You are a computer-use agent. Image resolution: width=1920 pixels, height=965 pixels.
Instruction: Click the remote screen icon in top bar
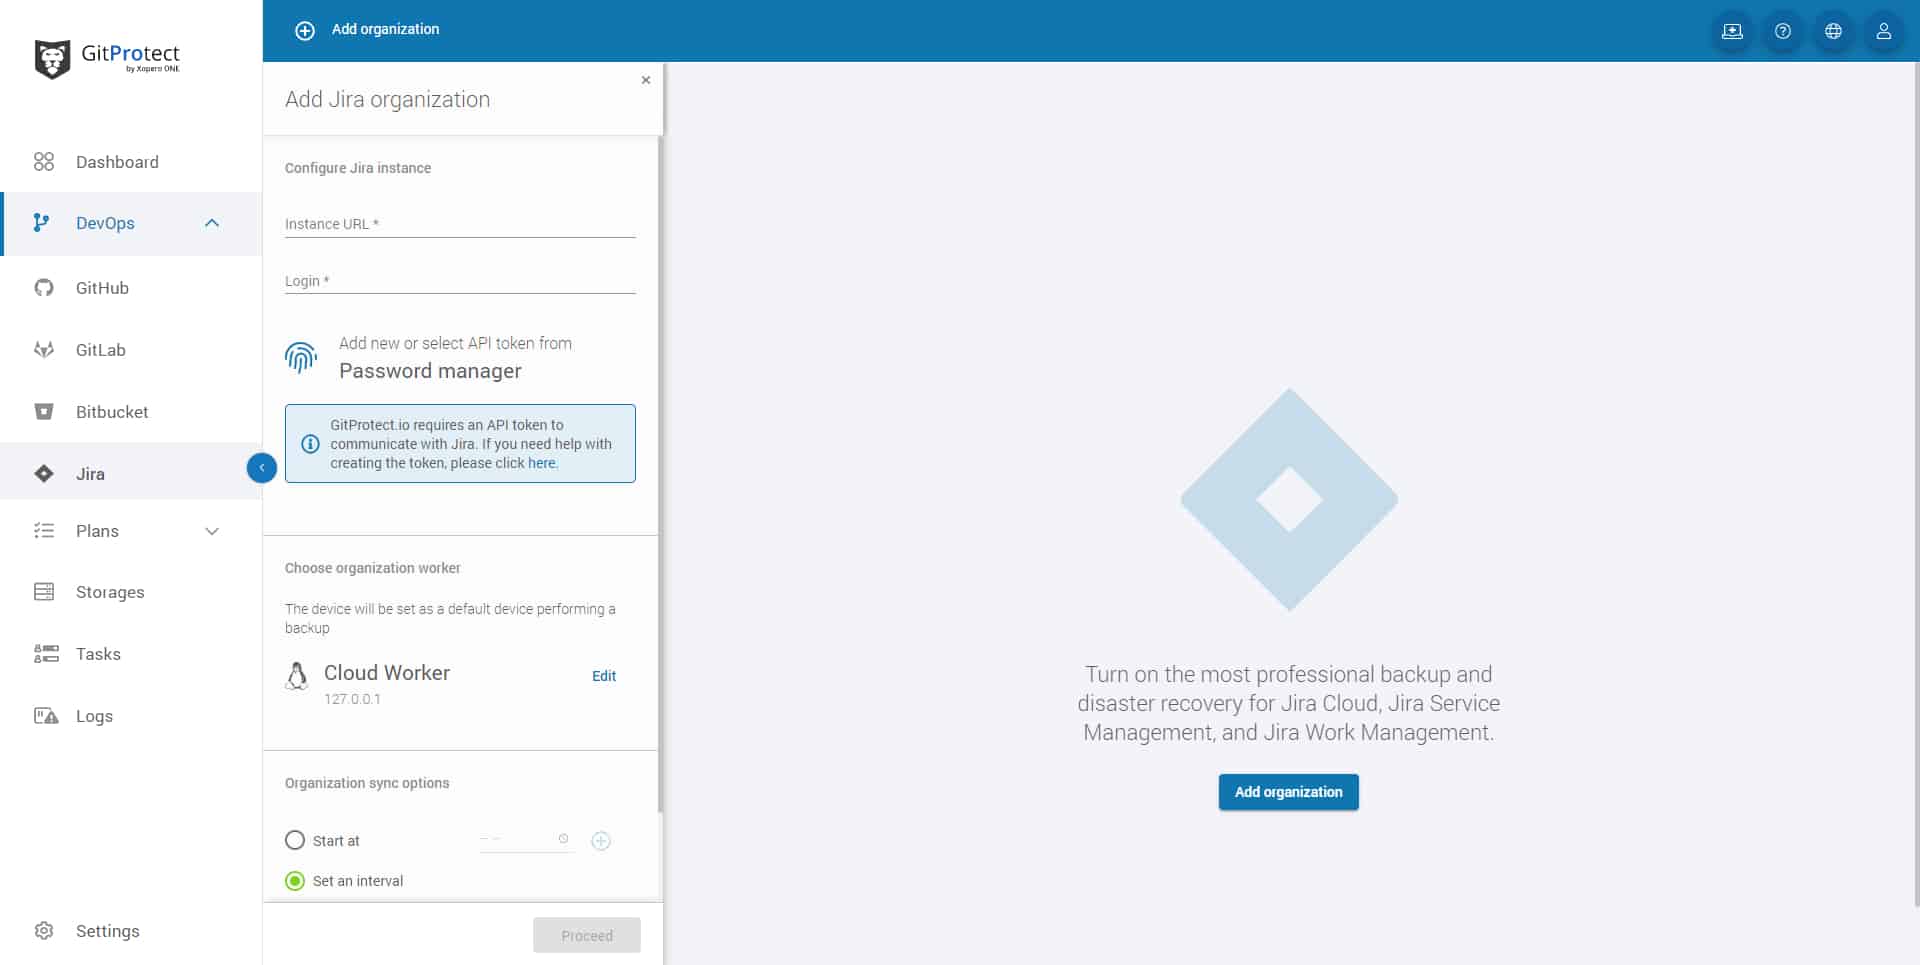[x=1732, y=31]
